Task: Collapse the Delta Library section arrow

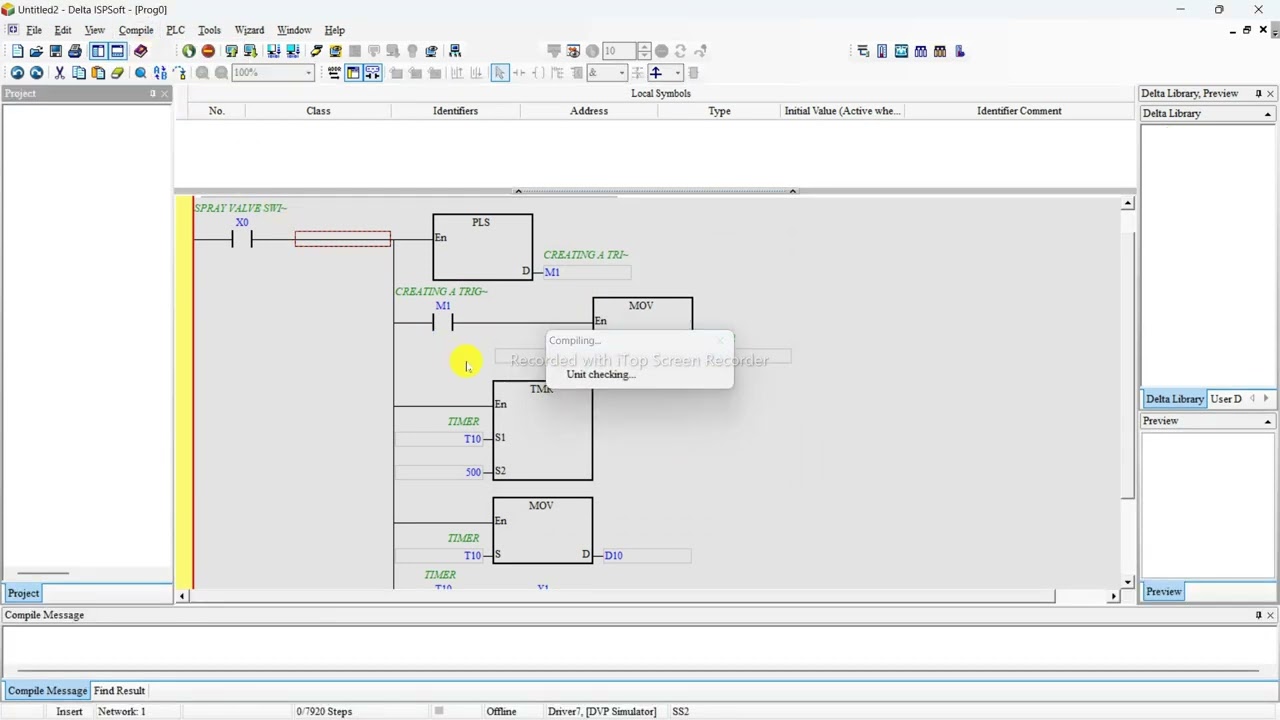Action: pyautogui.click(x=1267, y=114)
